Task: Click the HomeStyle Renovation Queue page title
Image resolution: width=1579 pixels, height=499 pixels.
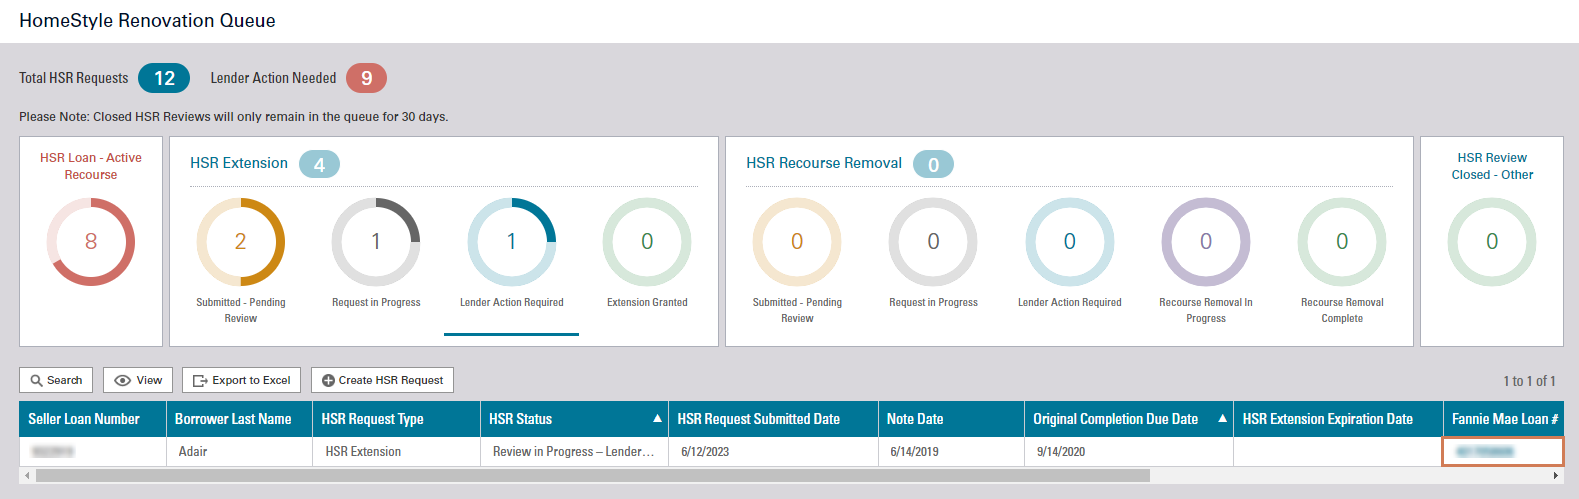Action: pyautogui.click(x=147, y=21)
